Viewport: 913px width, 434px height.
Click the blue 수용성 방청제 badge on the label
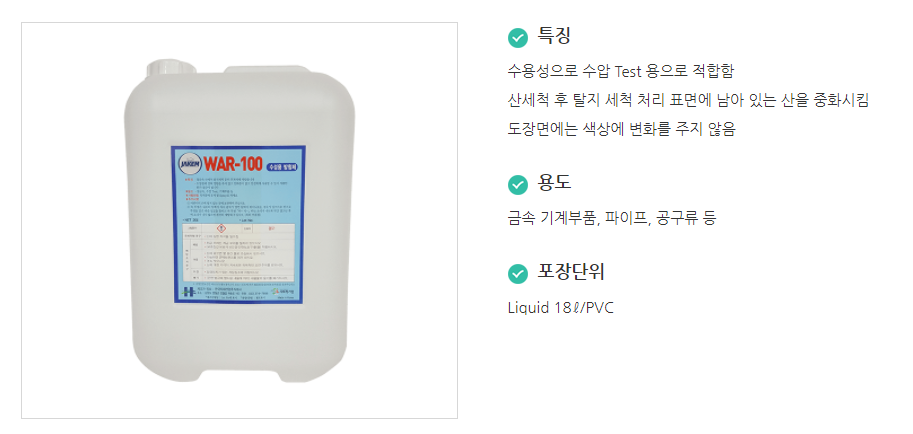point(282,167)
